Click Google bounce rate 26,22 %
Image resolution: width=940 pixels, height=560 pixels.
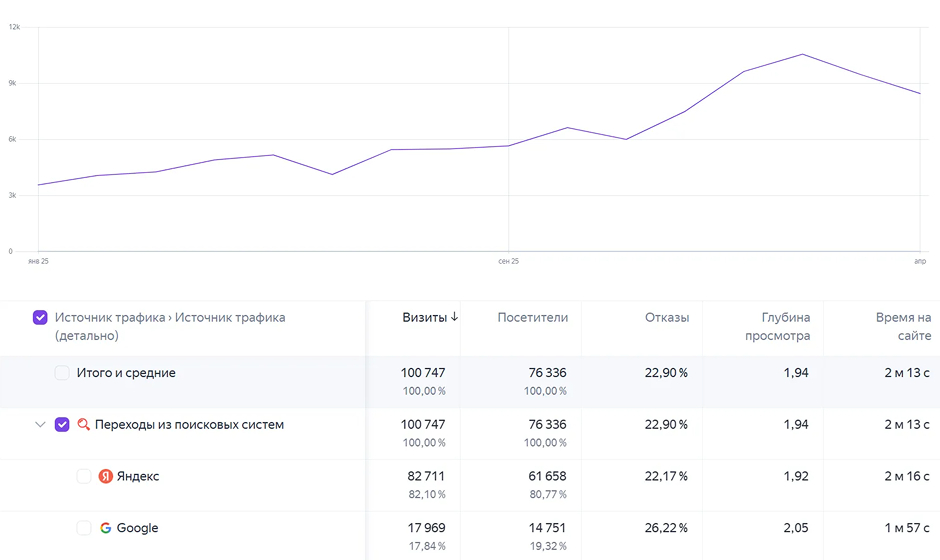[x=666, y=528]
